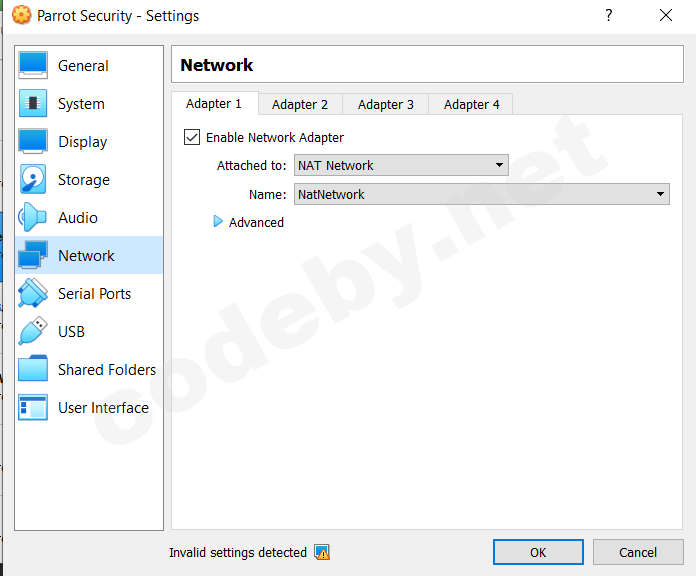Viewport: 696px width, 576px height.
Task: Select the USB plug icon
Action: click(x=33, y=332)
